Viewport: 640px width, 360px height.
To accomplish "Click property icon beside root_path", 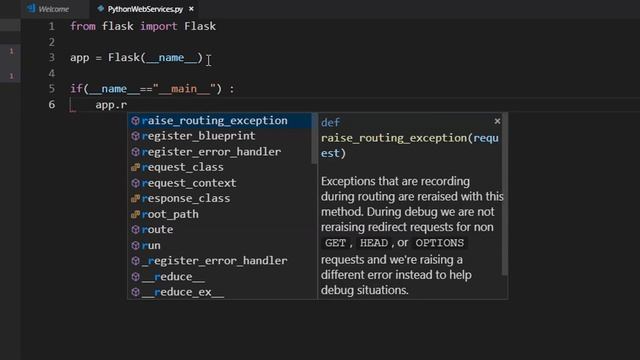I will (x=136, y=214).
